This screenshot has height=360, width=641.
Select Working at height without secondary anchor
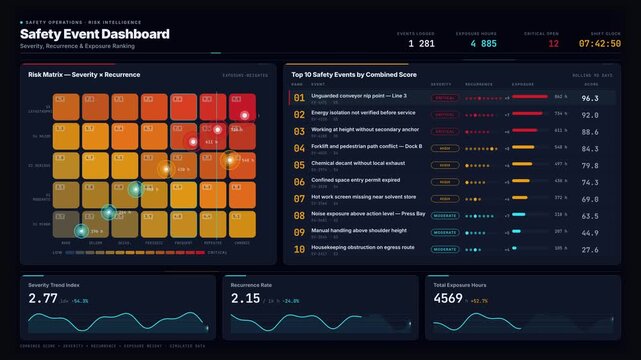pyautogui.click(x=452, y=132)
